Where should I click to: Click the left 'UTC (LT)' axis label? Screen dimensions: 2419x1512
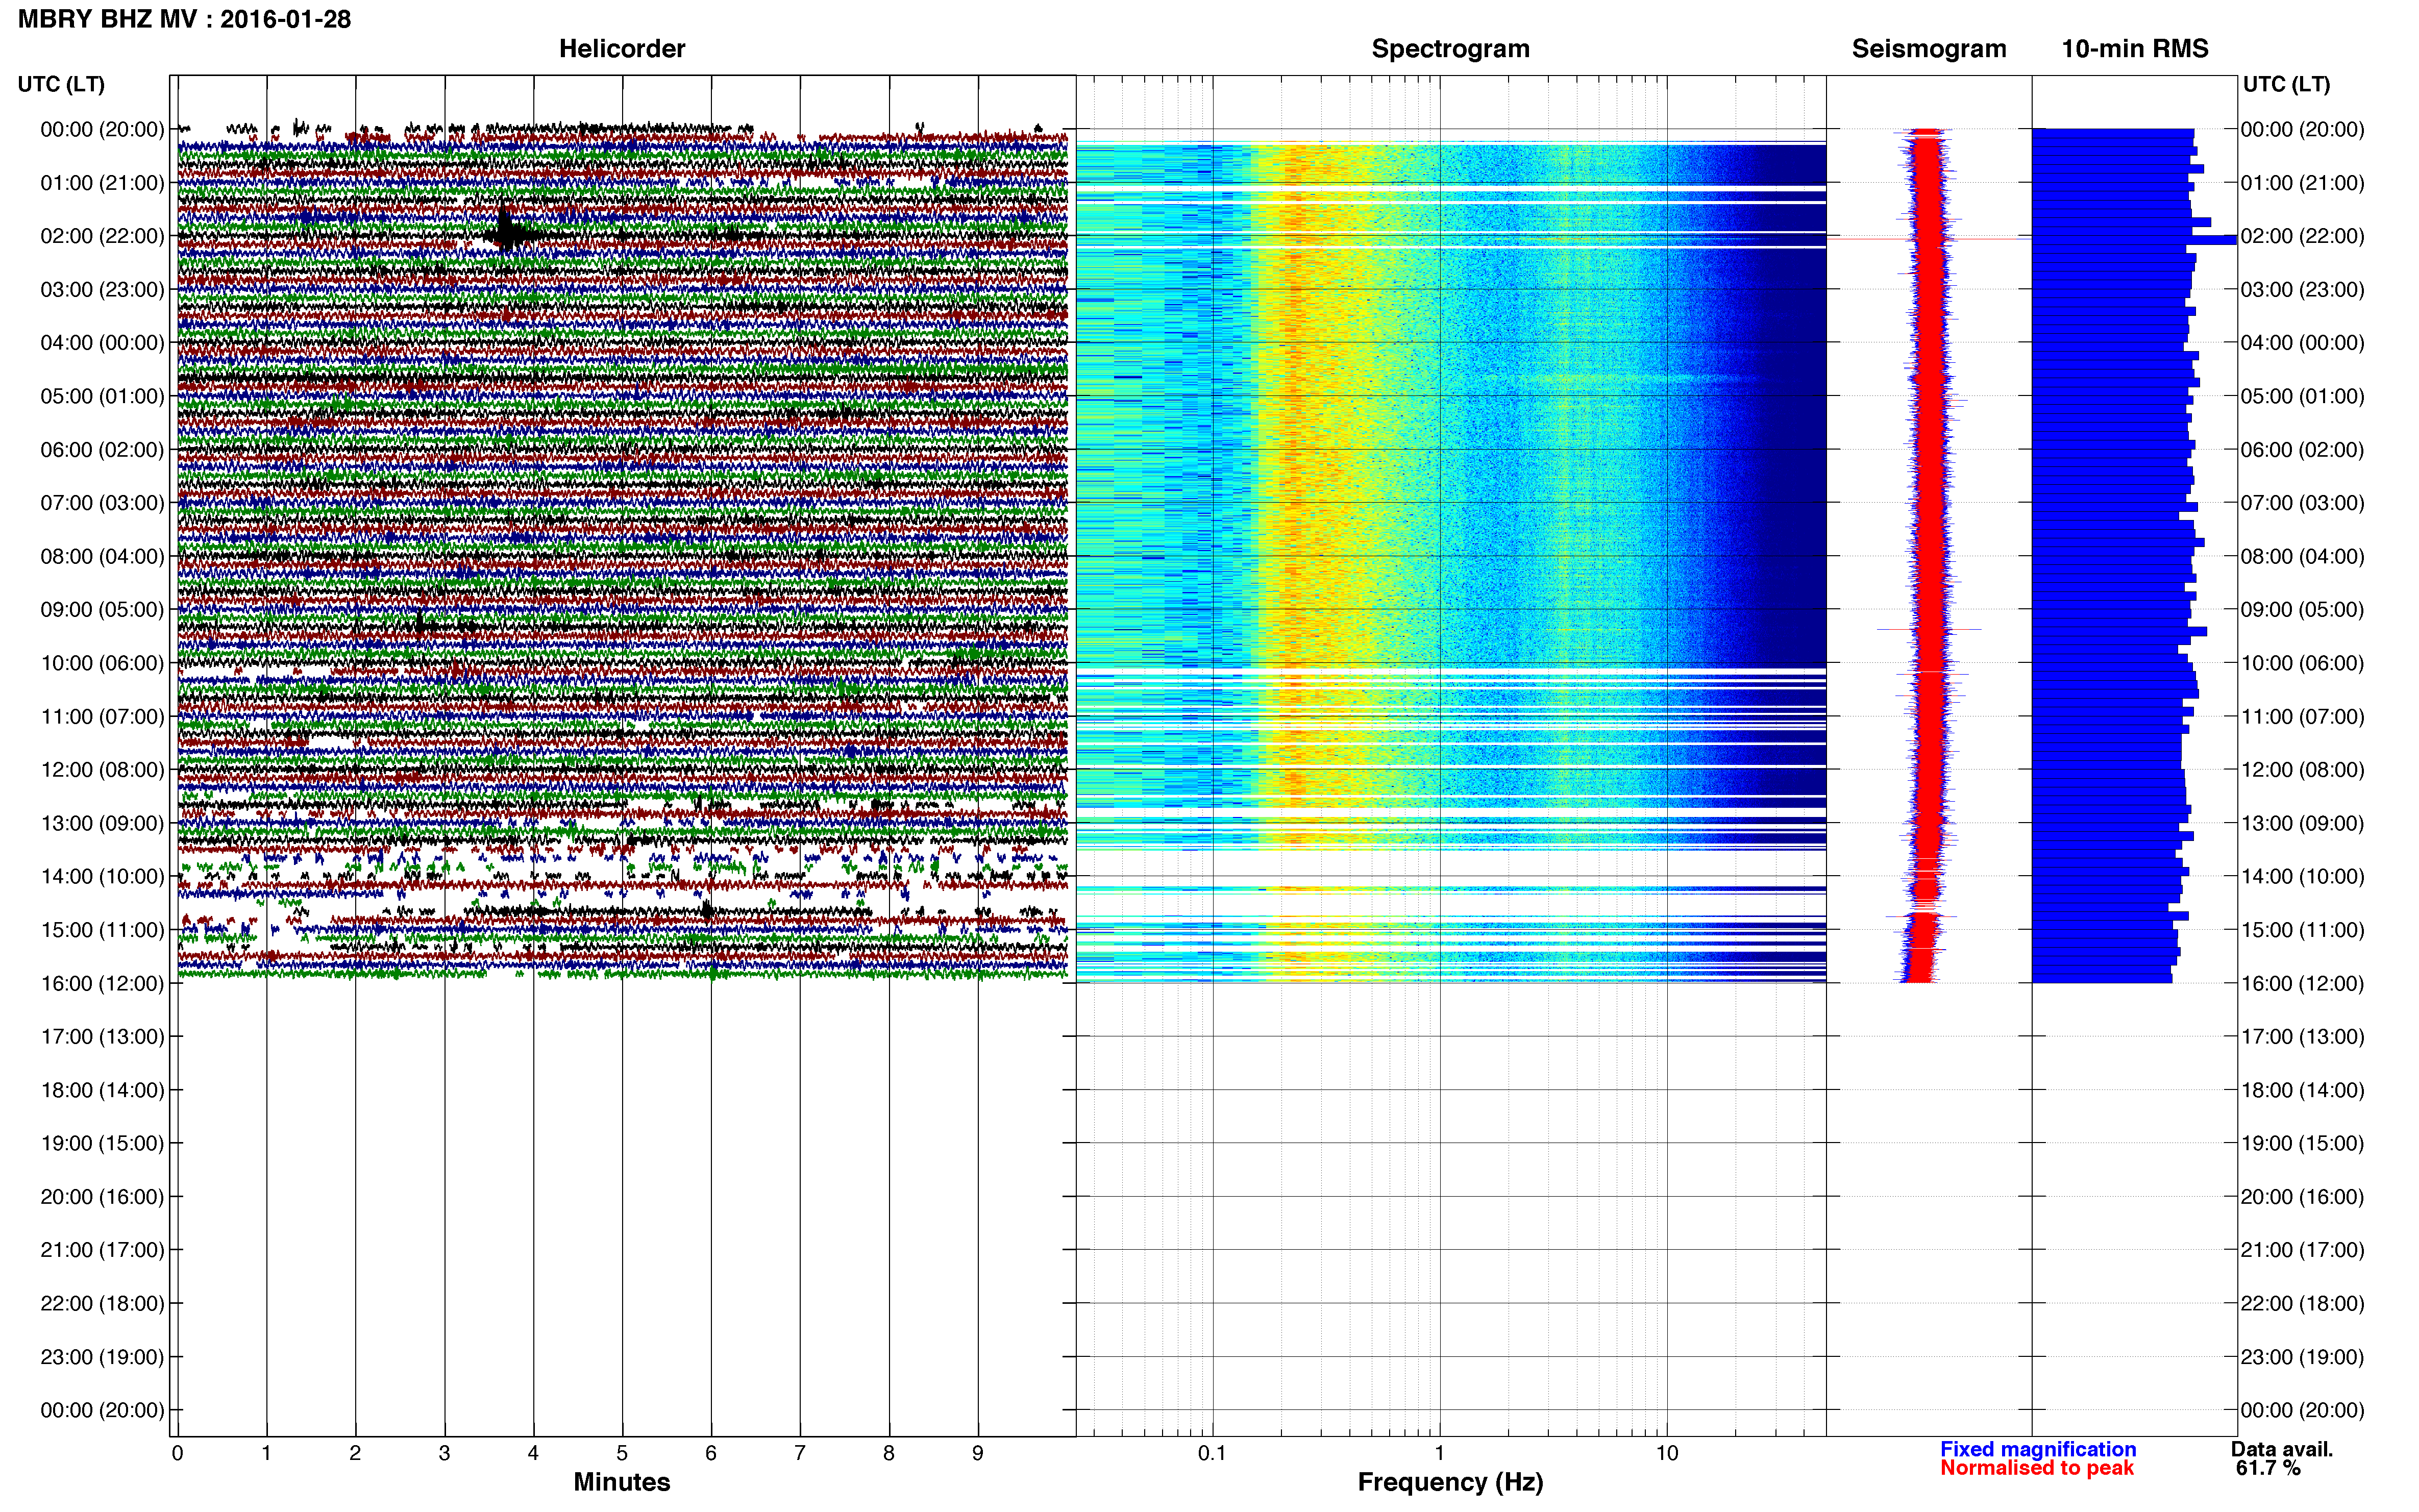[61, 84]
